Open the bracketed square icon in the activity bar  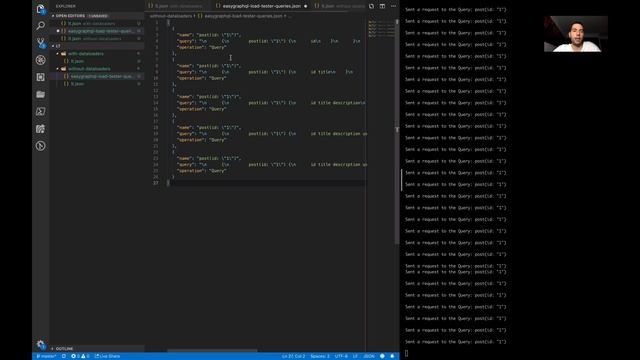click(40, 77)
